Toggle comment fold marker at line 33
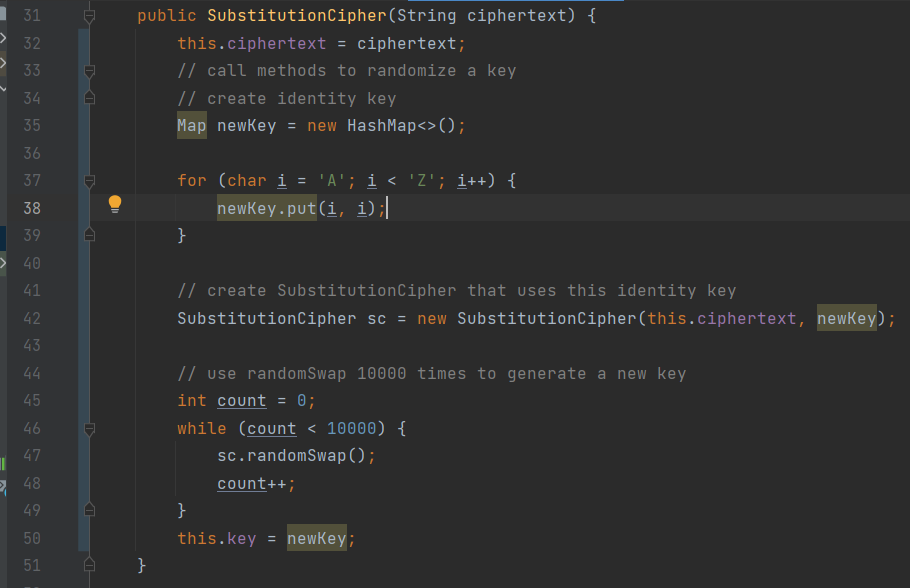This screenshot has height=588, width=910. pos(89,71)
